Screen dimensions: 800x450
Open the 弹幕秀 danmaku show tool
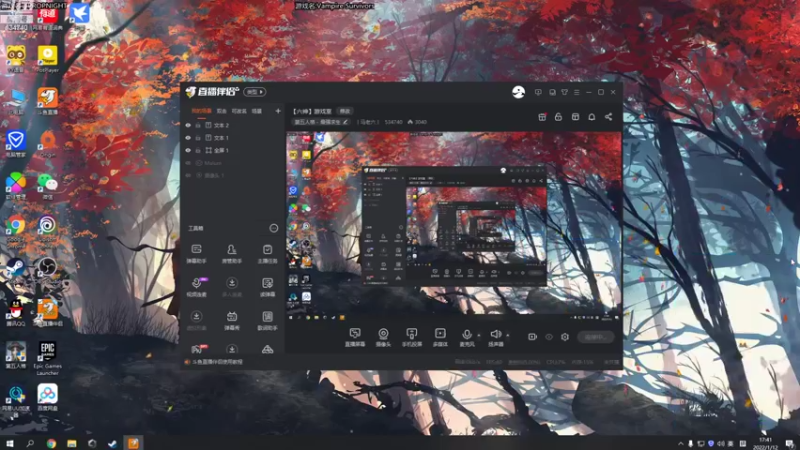click(232, 320)
